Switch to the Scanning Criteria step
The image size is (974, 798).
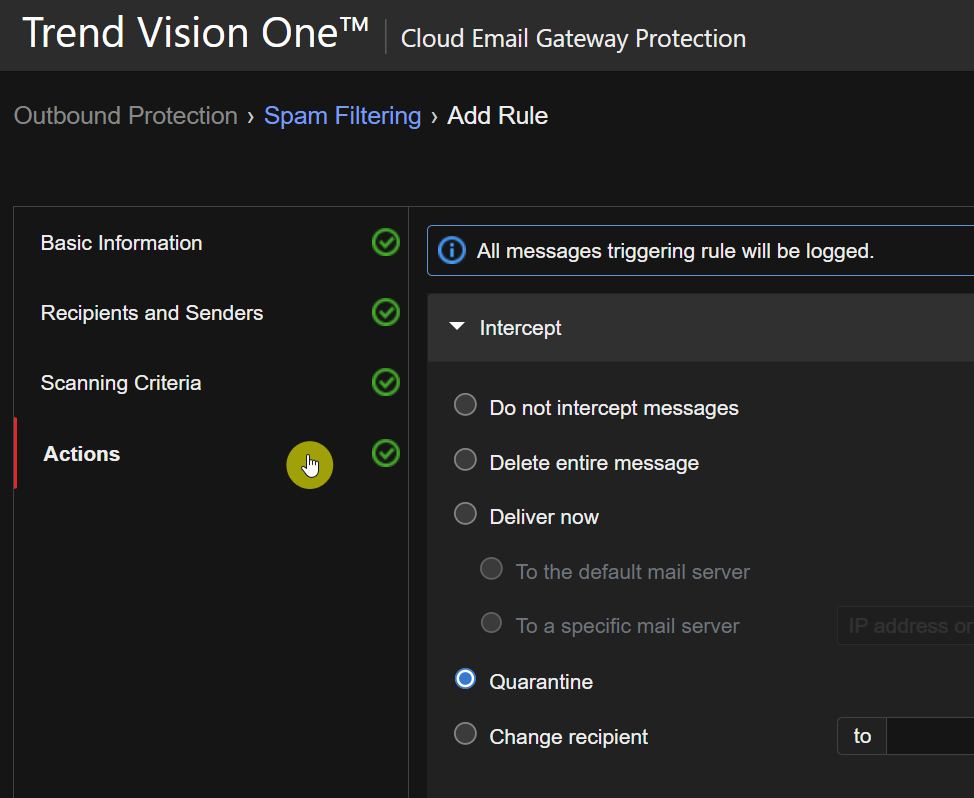coord(120,383)
